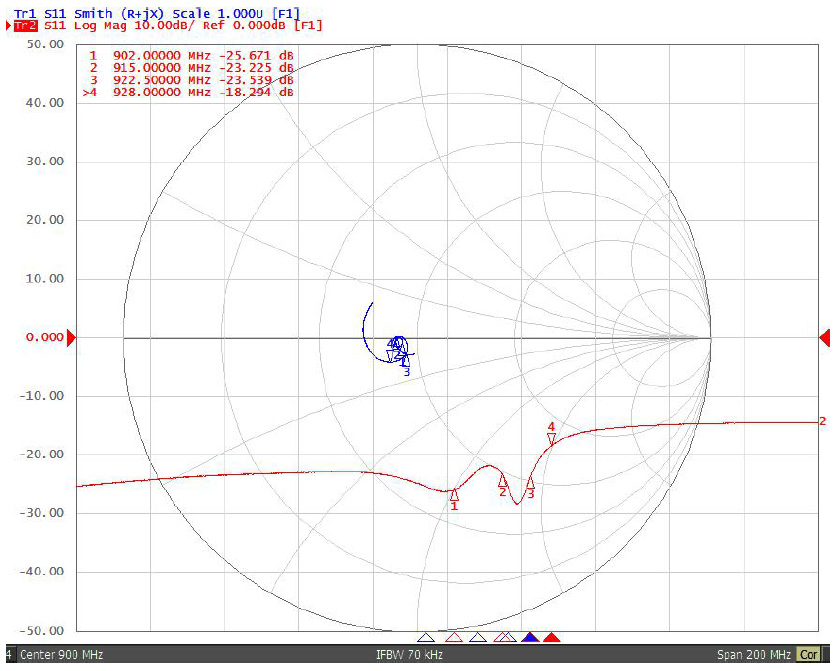Click the Cor correction status indicator
The width and height of the screenshot is (835, 671).
tap(808, 656)
